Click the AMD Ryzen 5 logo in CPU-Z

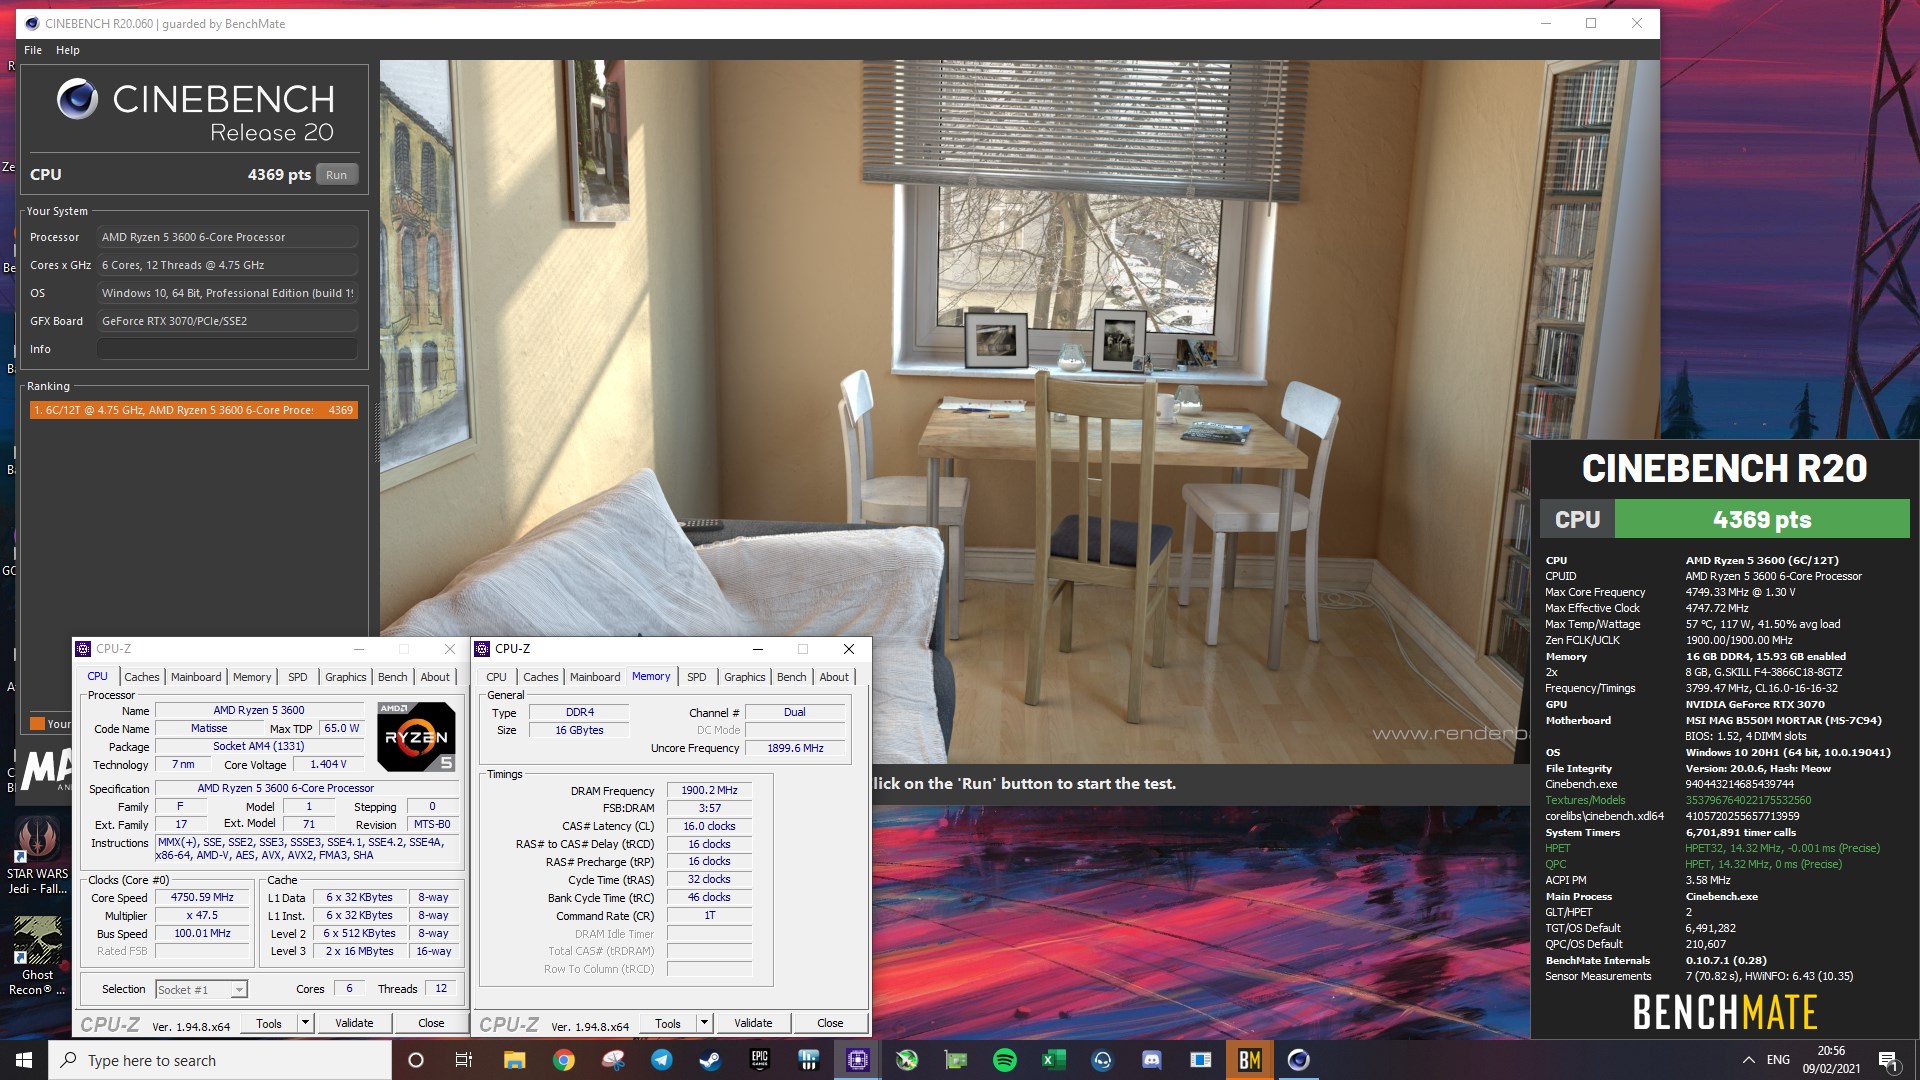[416, 737]
